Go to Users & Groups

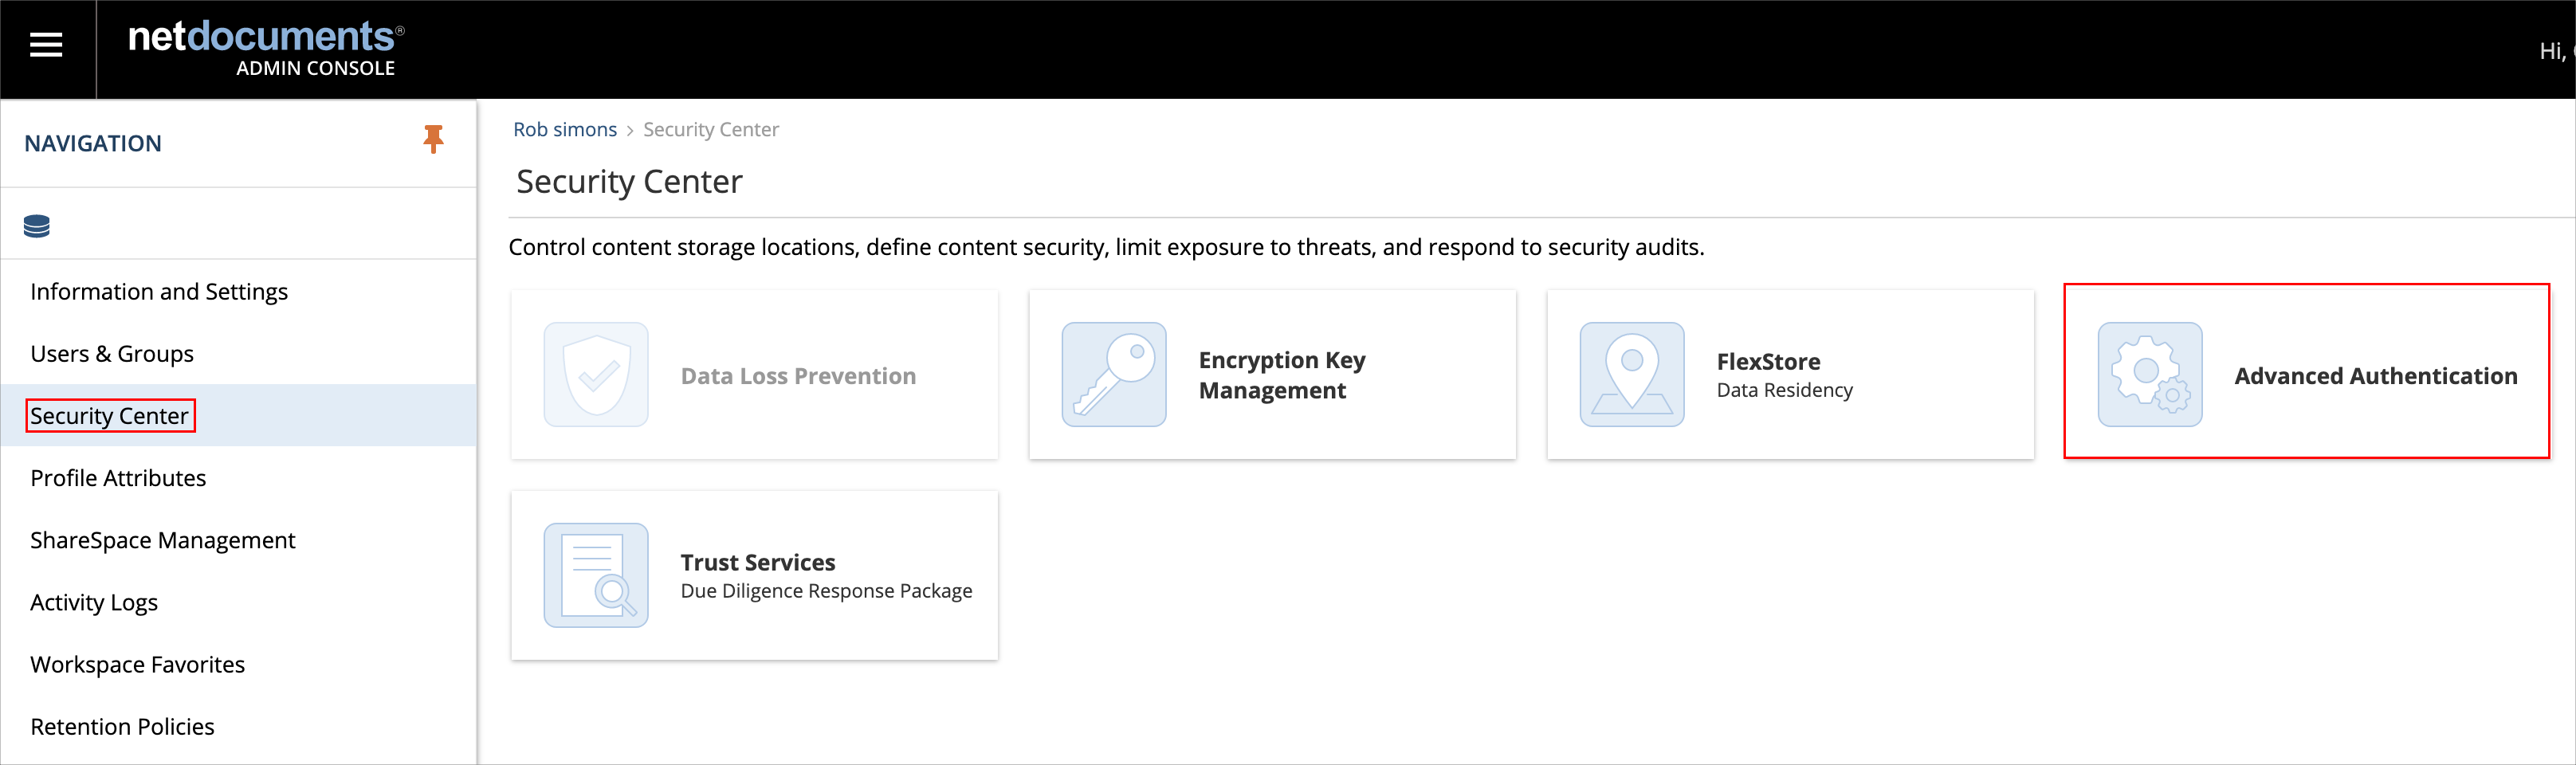(x=112, y=354)
